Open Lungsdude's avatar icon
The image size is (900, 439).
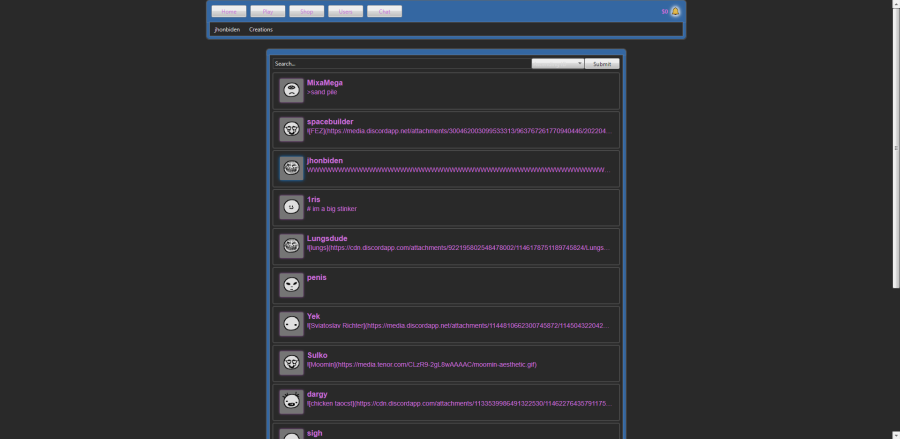(x=291, y=246)
